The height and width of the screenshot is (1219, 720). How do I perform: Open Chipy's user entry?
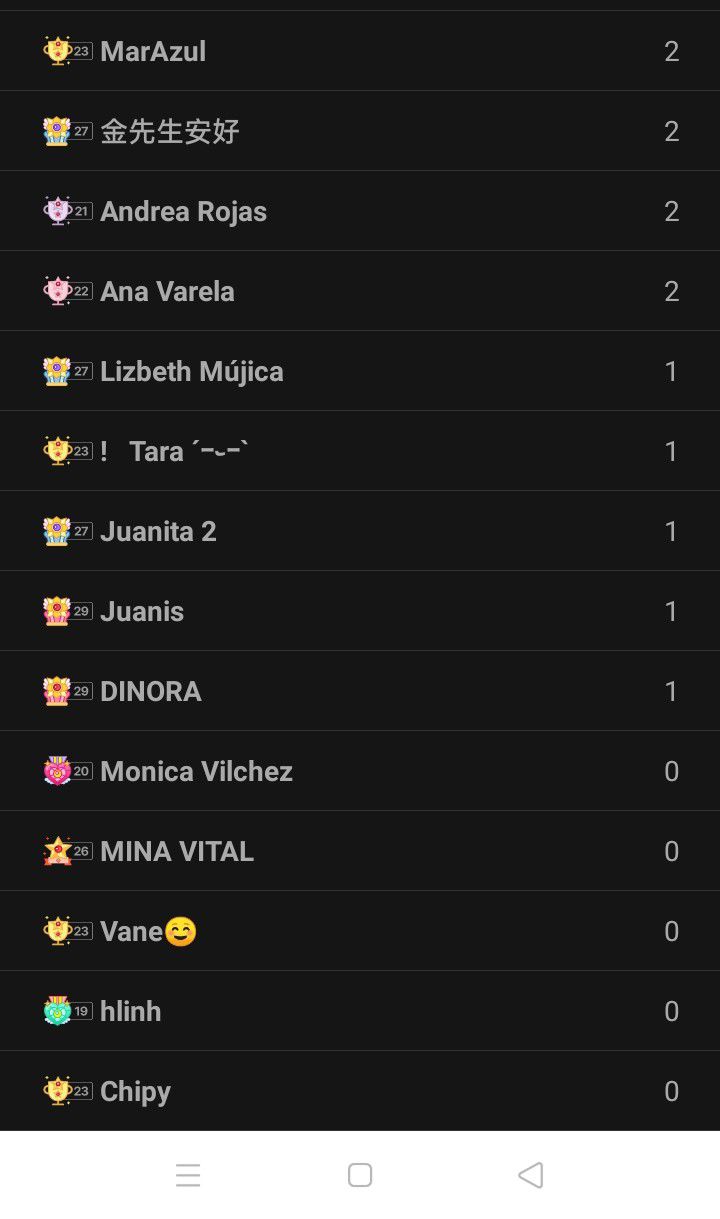(135, 1091)
